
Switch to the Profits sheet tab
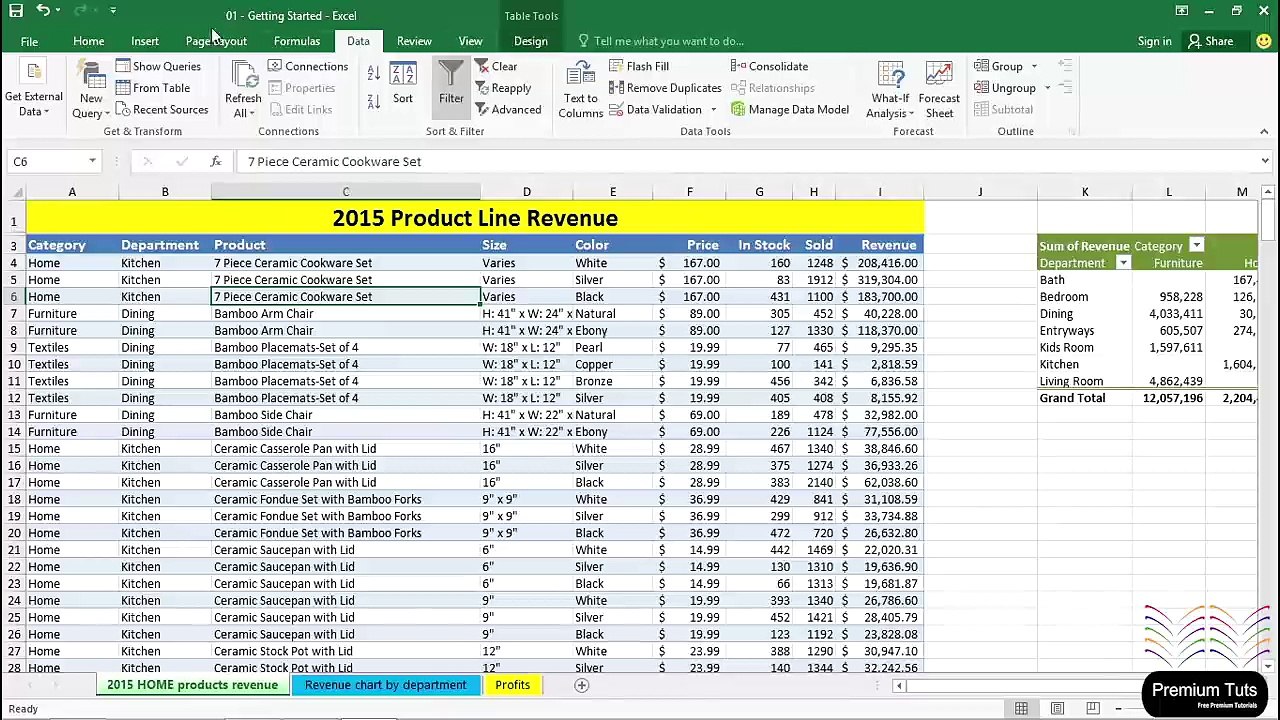point(512,685)
